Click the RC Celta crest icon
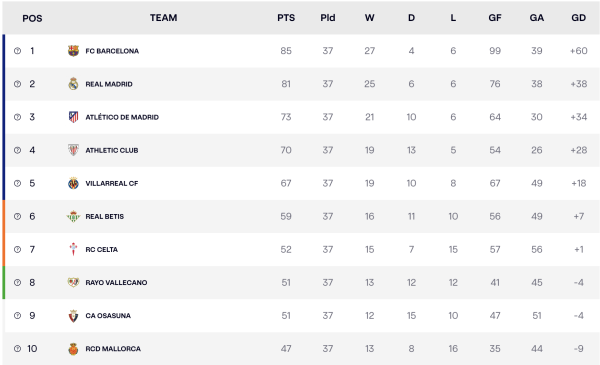Viewport: 600px width, 365px height. coord(73,249)
